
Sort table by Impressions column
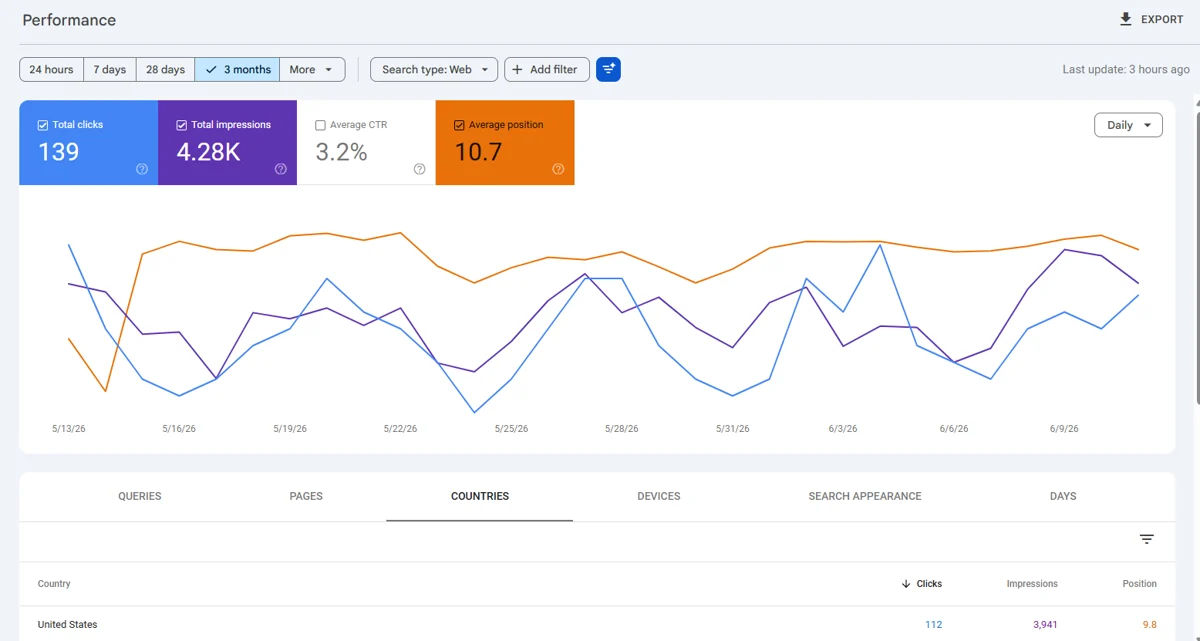tap(1032, 583)
